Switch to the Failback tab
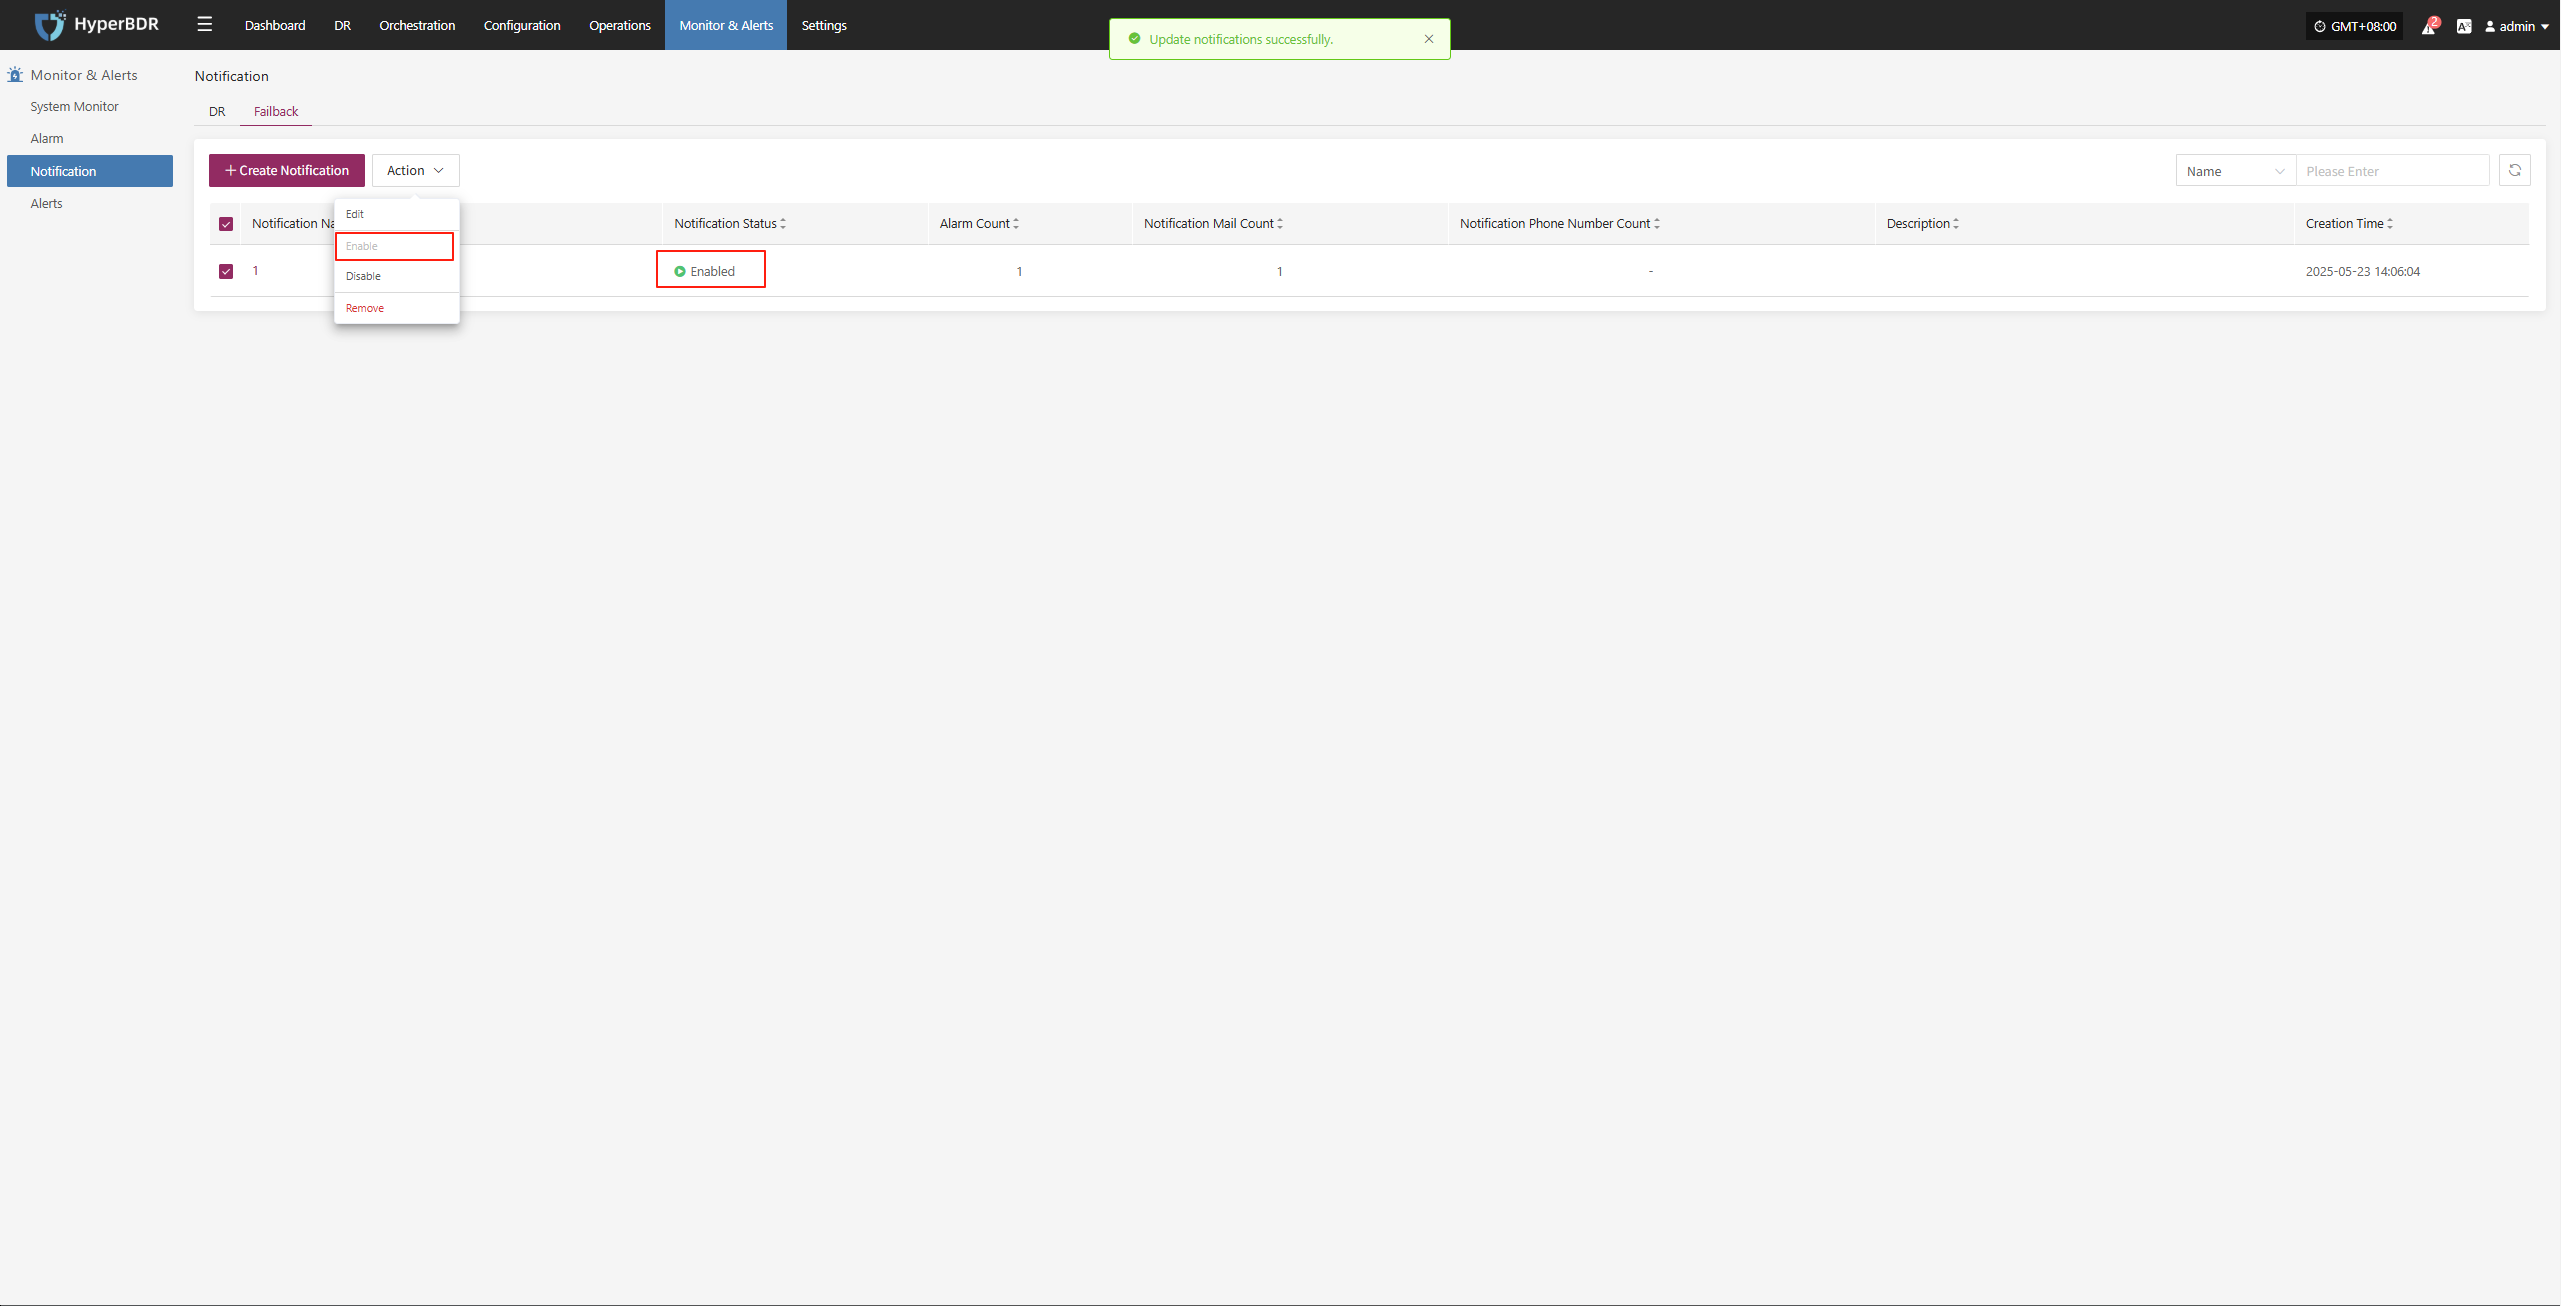 click(x=276, y=111)
